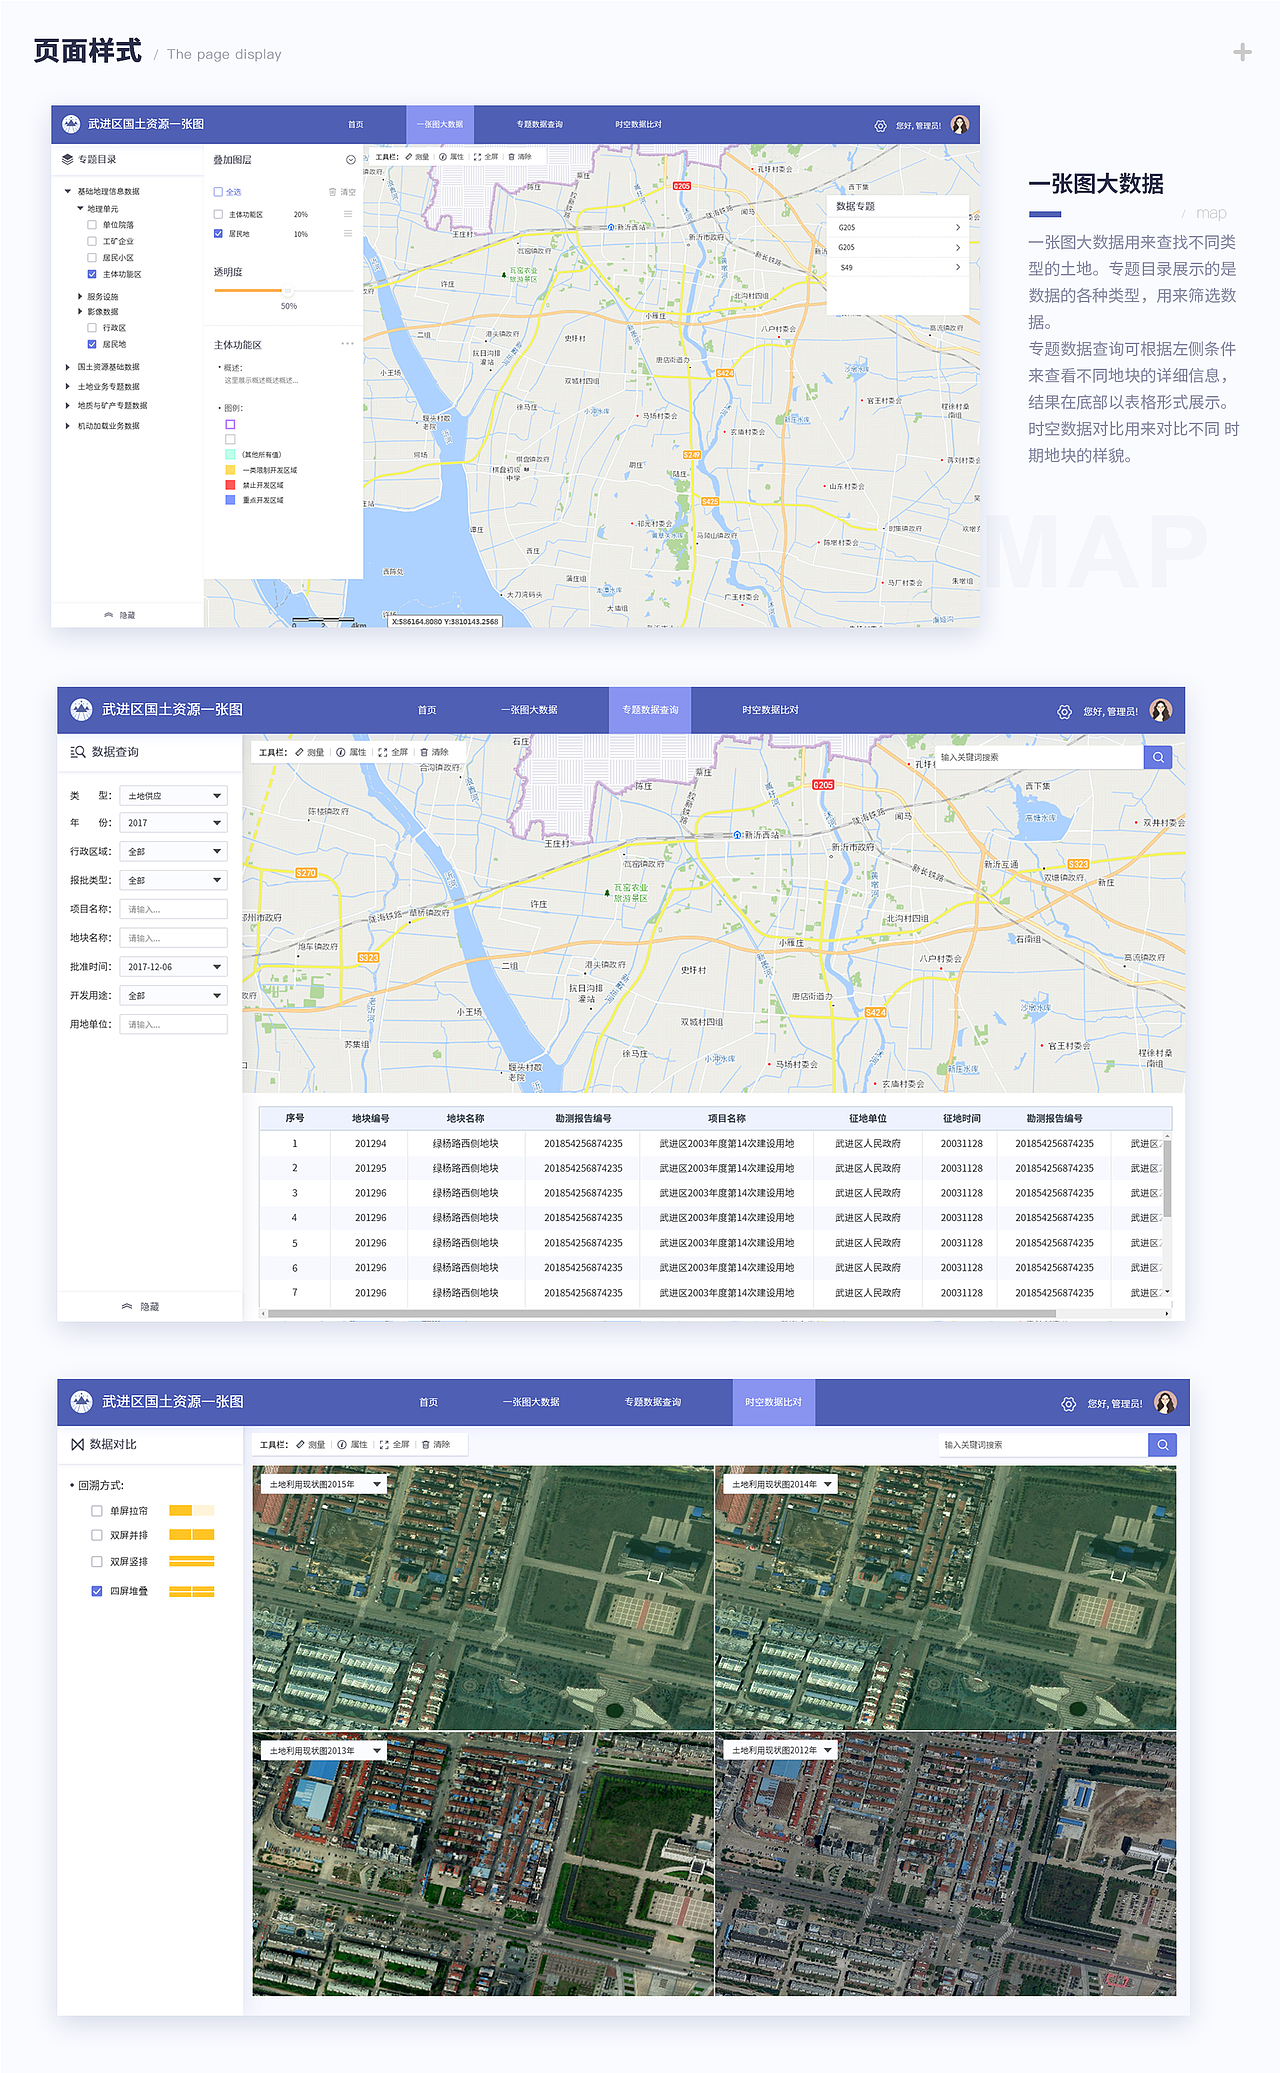
Task: Toggle the 全选 checkbox in 叠加图层
Action: [218, 192]
